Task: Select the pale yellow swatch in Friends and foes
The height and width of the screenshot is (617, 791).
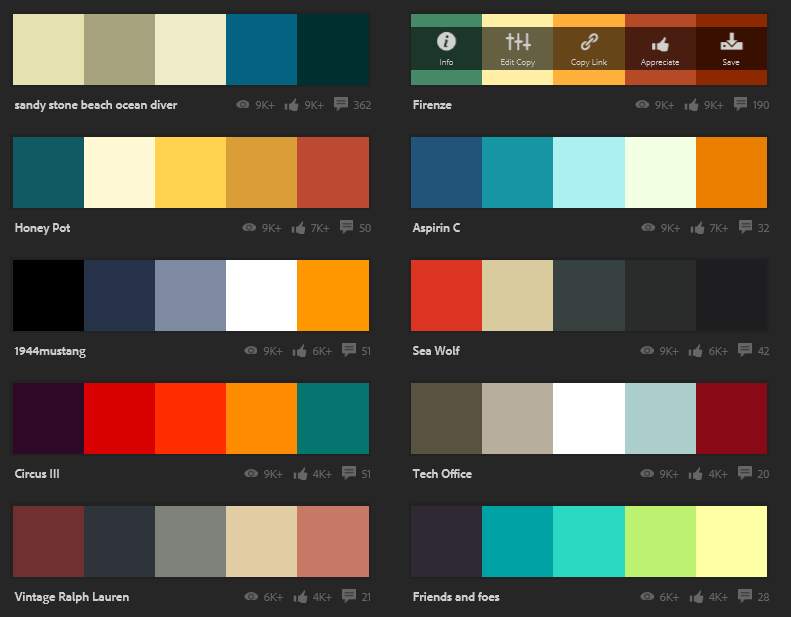Action: coord(731,541)
